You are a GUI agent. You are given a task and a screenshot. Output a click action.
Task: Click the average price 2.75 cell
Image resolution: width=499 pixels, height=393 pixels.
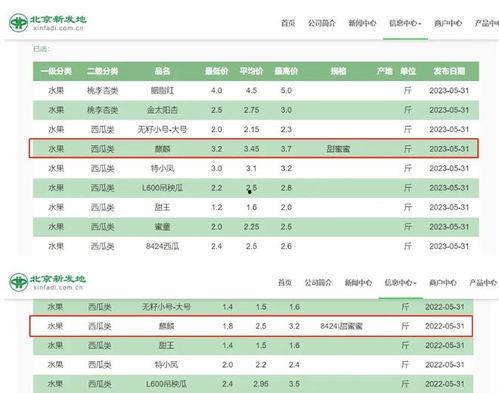click(251, 110)
